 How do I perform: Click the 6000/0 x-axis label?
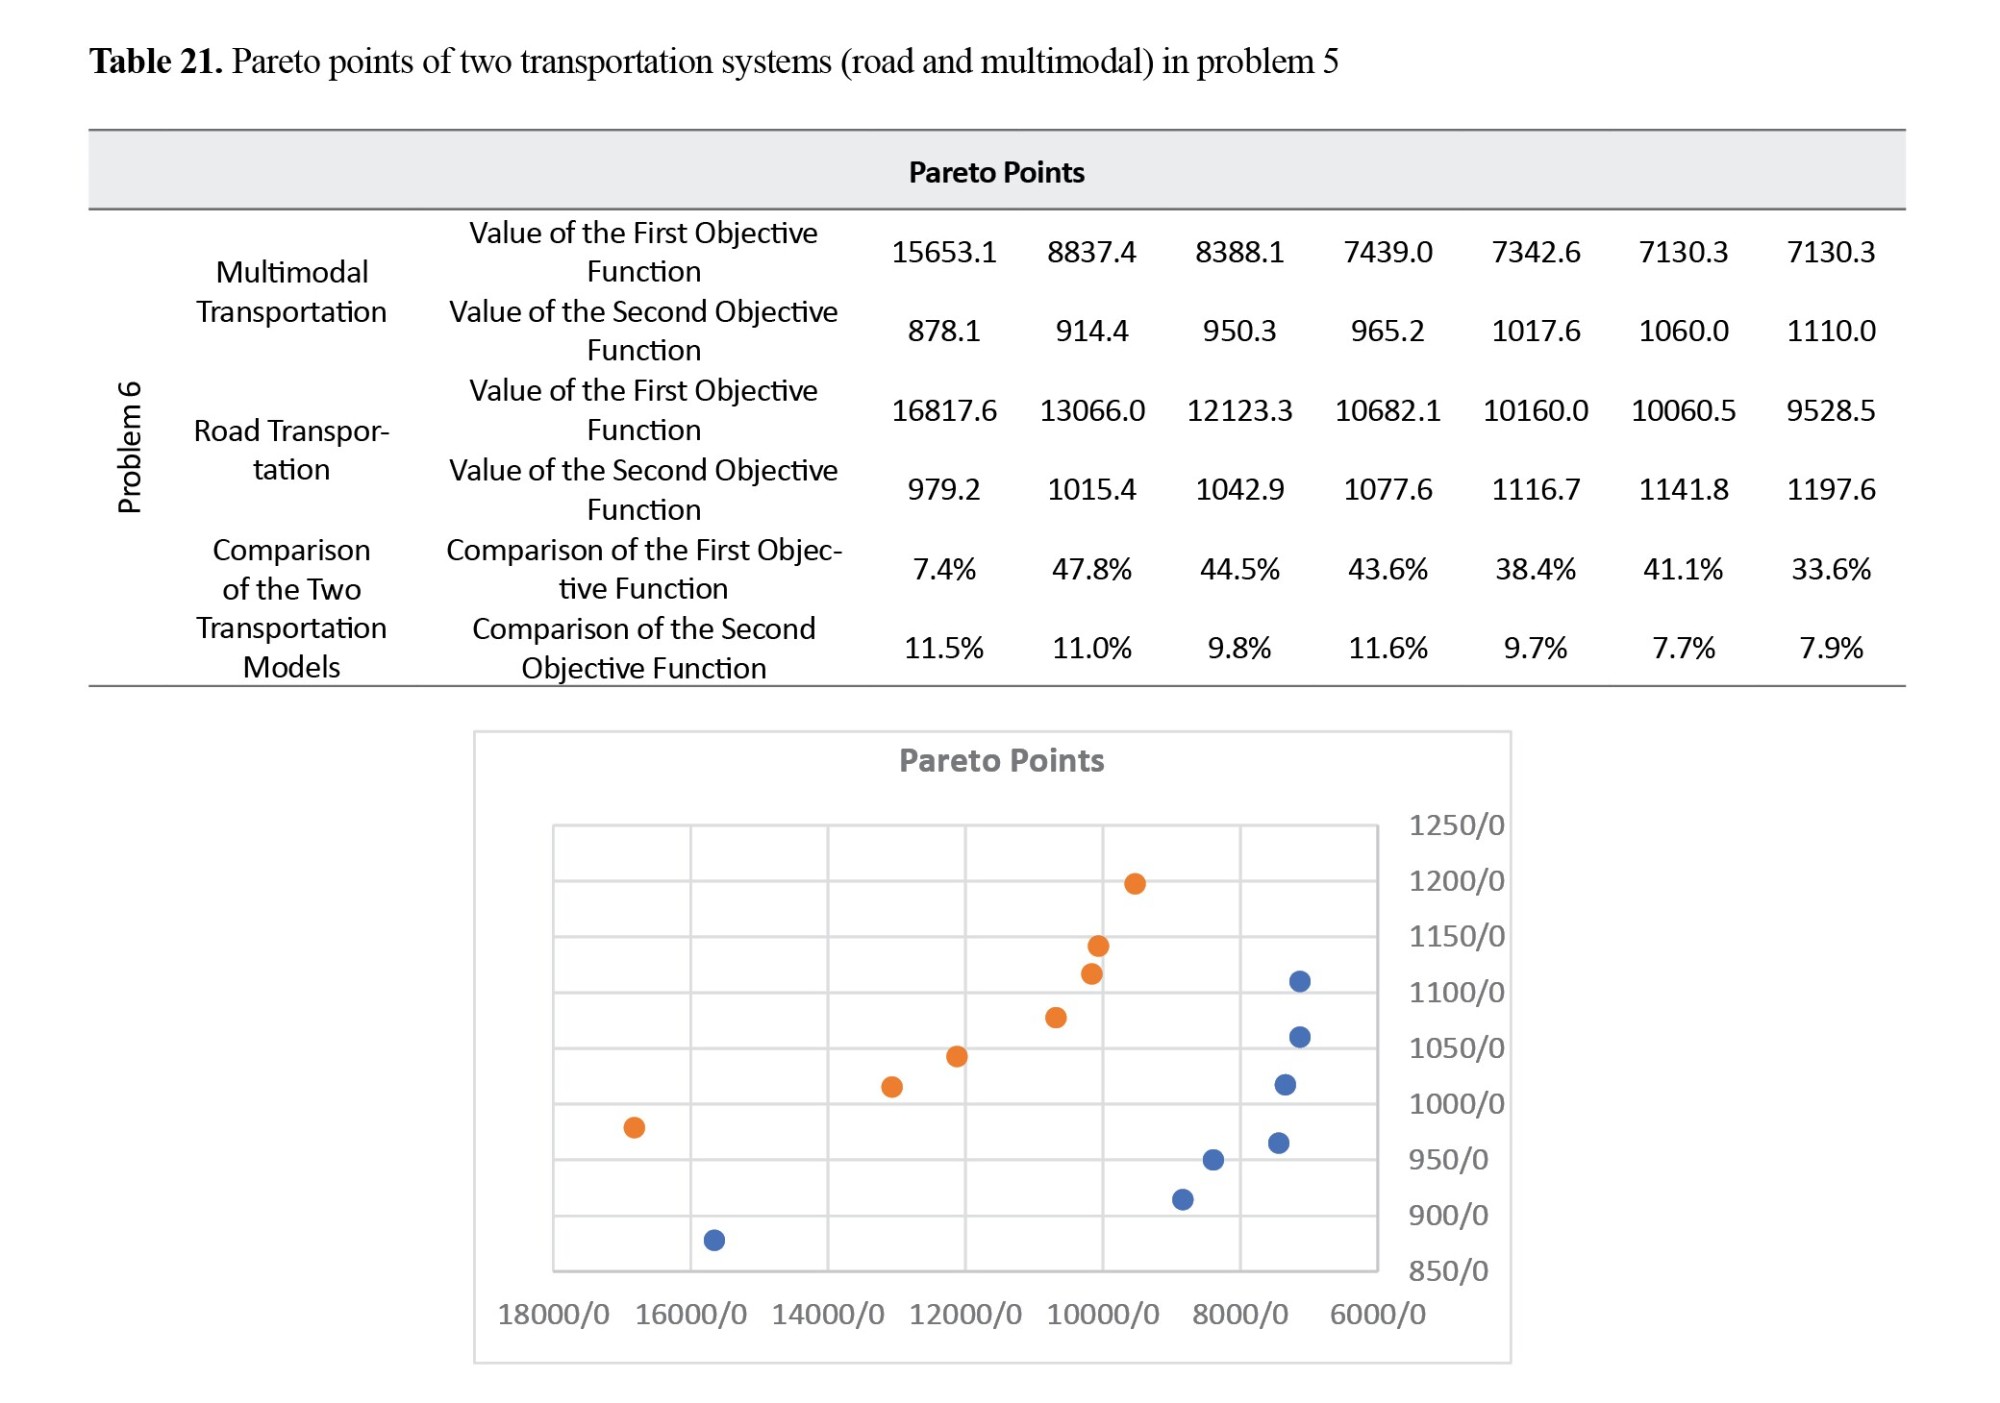(1377, 1314)
